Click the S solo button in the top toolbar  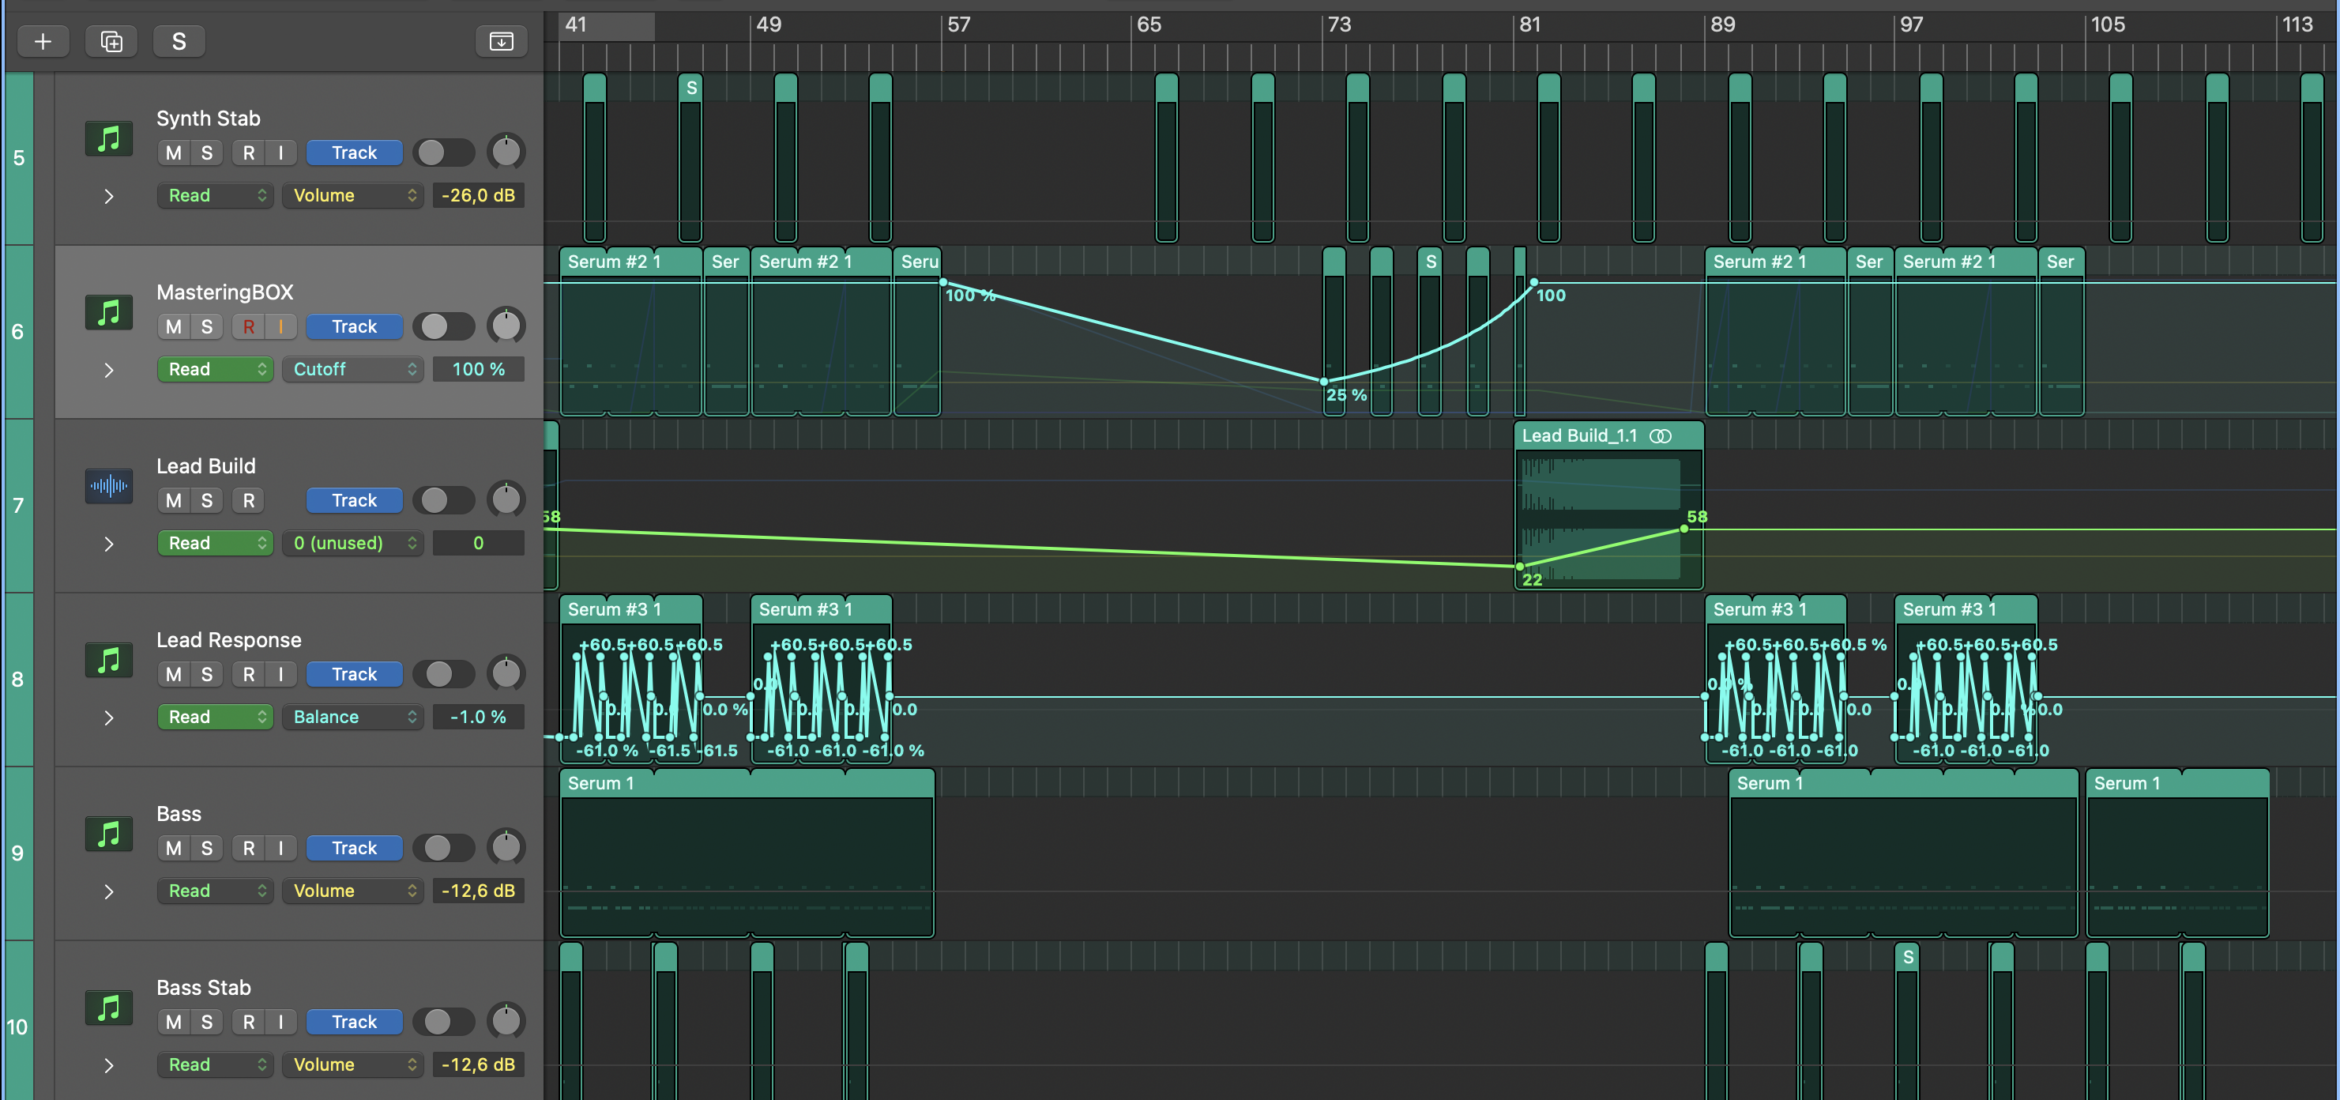coord(178,41)
